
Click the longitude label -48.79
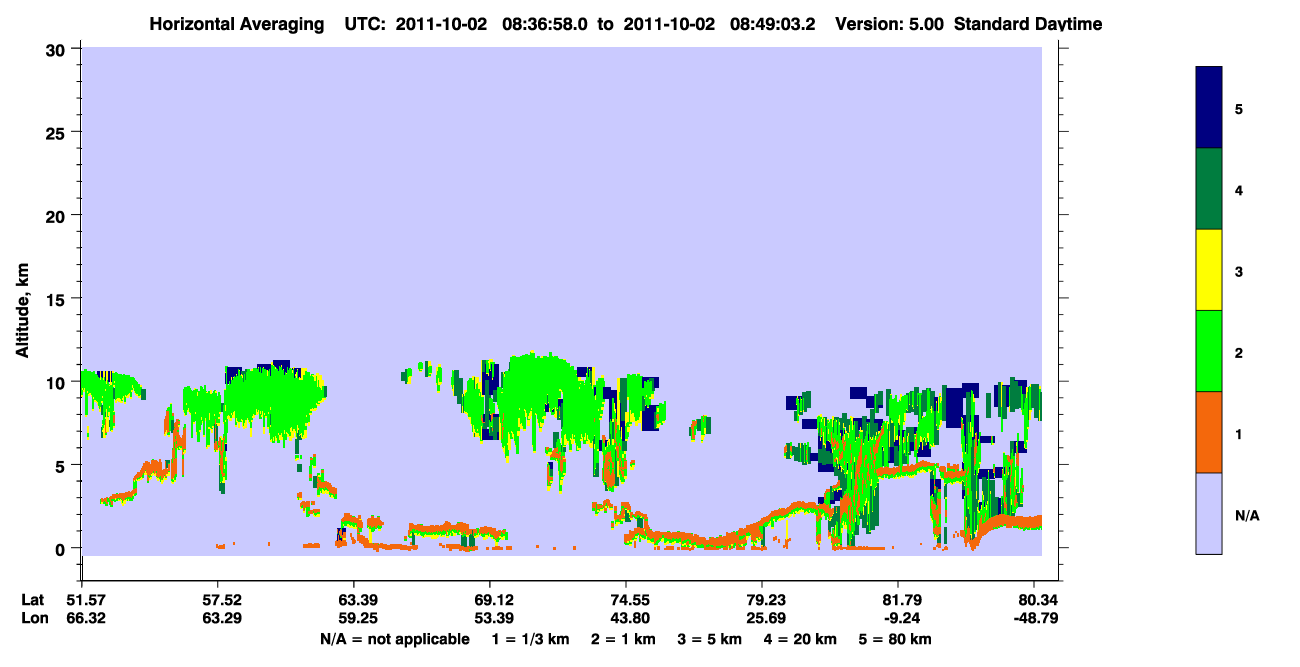pos(1034,618)
